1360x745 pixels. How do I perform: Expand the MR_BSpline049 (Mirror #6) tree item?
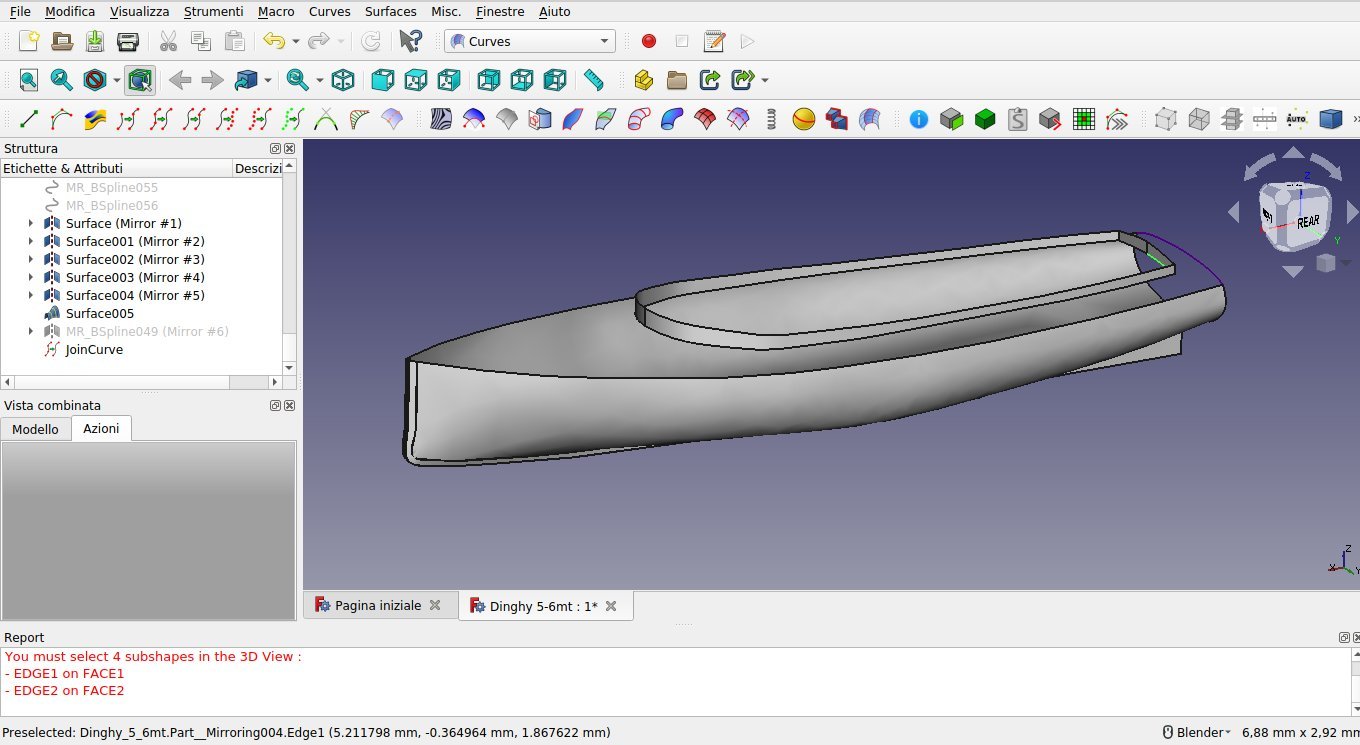pyautogui.click(x=30, y=331)
